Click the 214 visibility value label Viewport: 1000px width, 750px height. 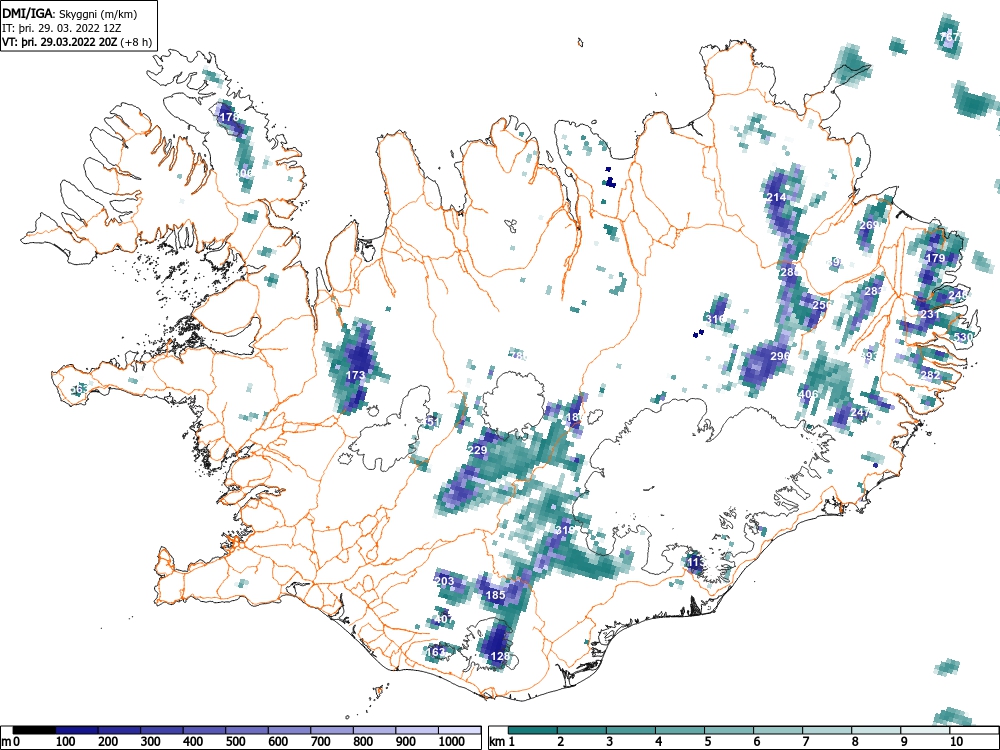[x=776, y=197]
